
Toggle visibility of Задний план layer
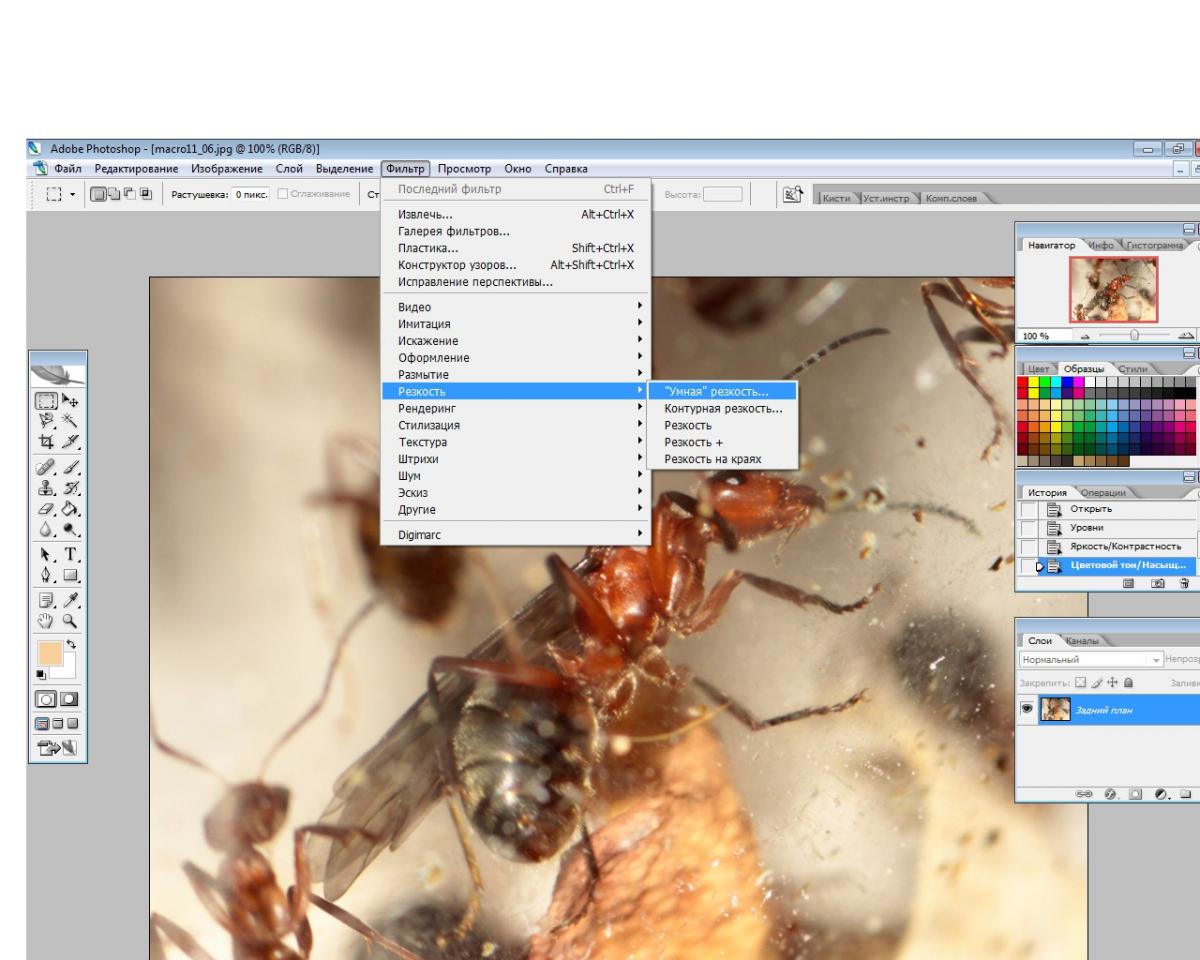click(1027, 710)
